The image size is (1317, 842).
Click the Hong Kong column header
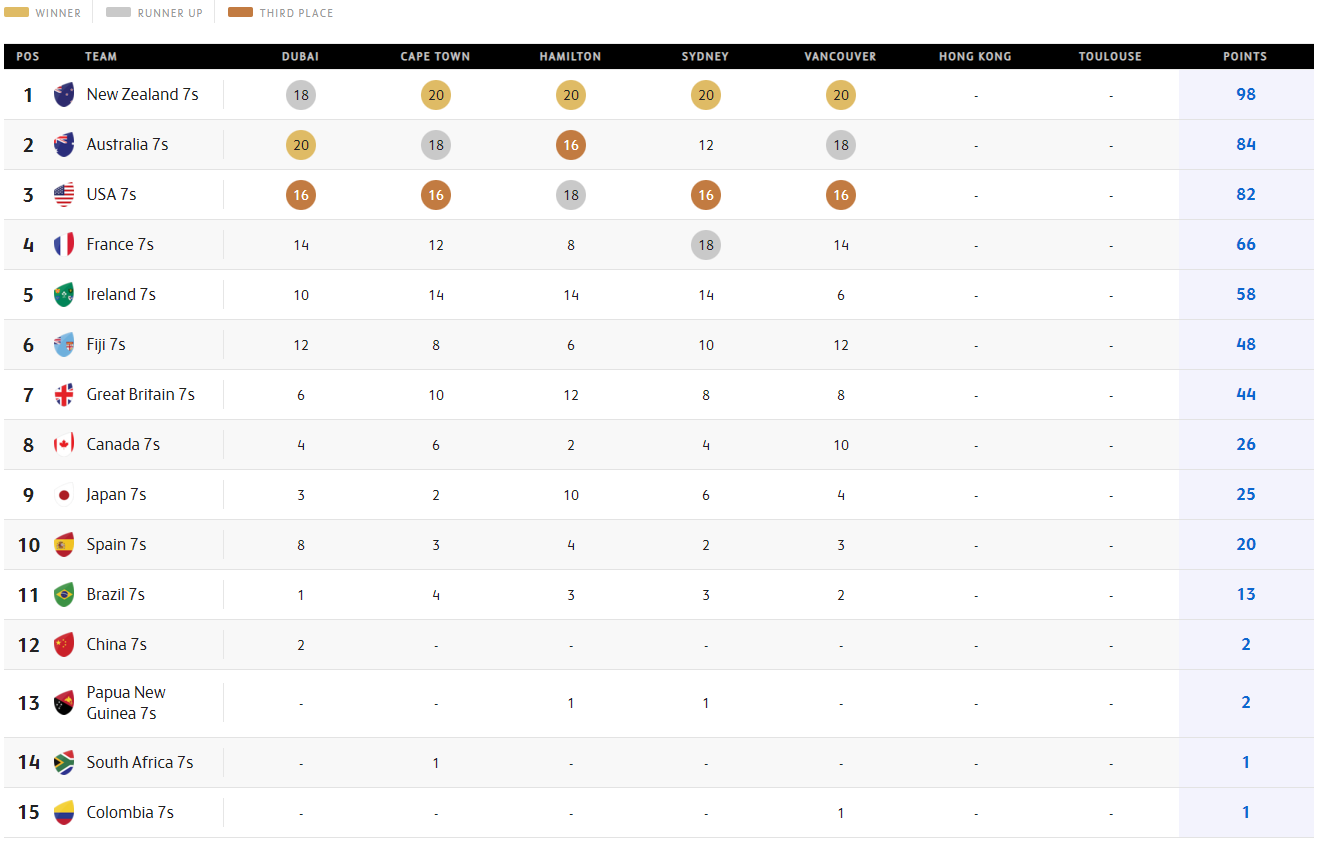pos(975,57)
